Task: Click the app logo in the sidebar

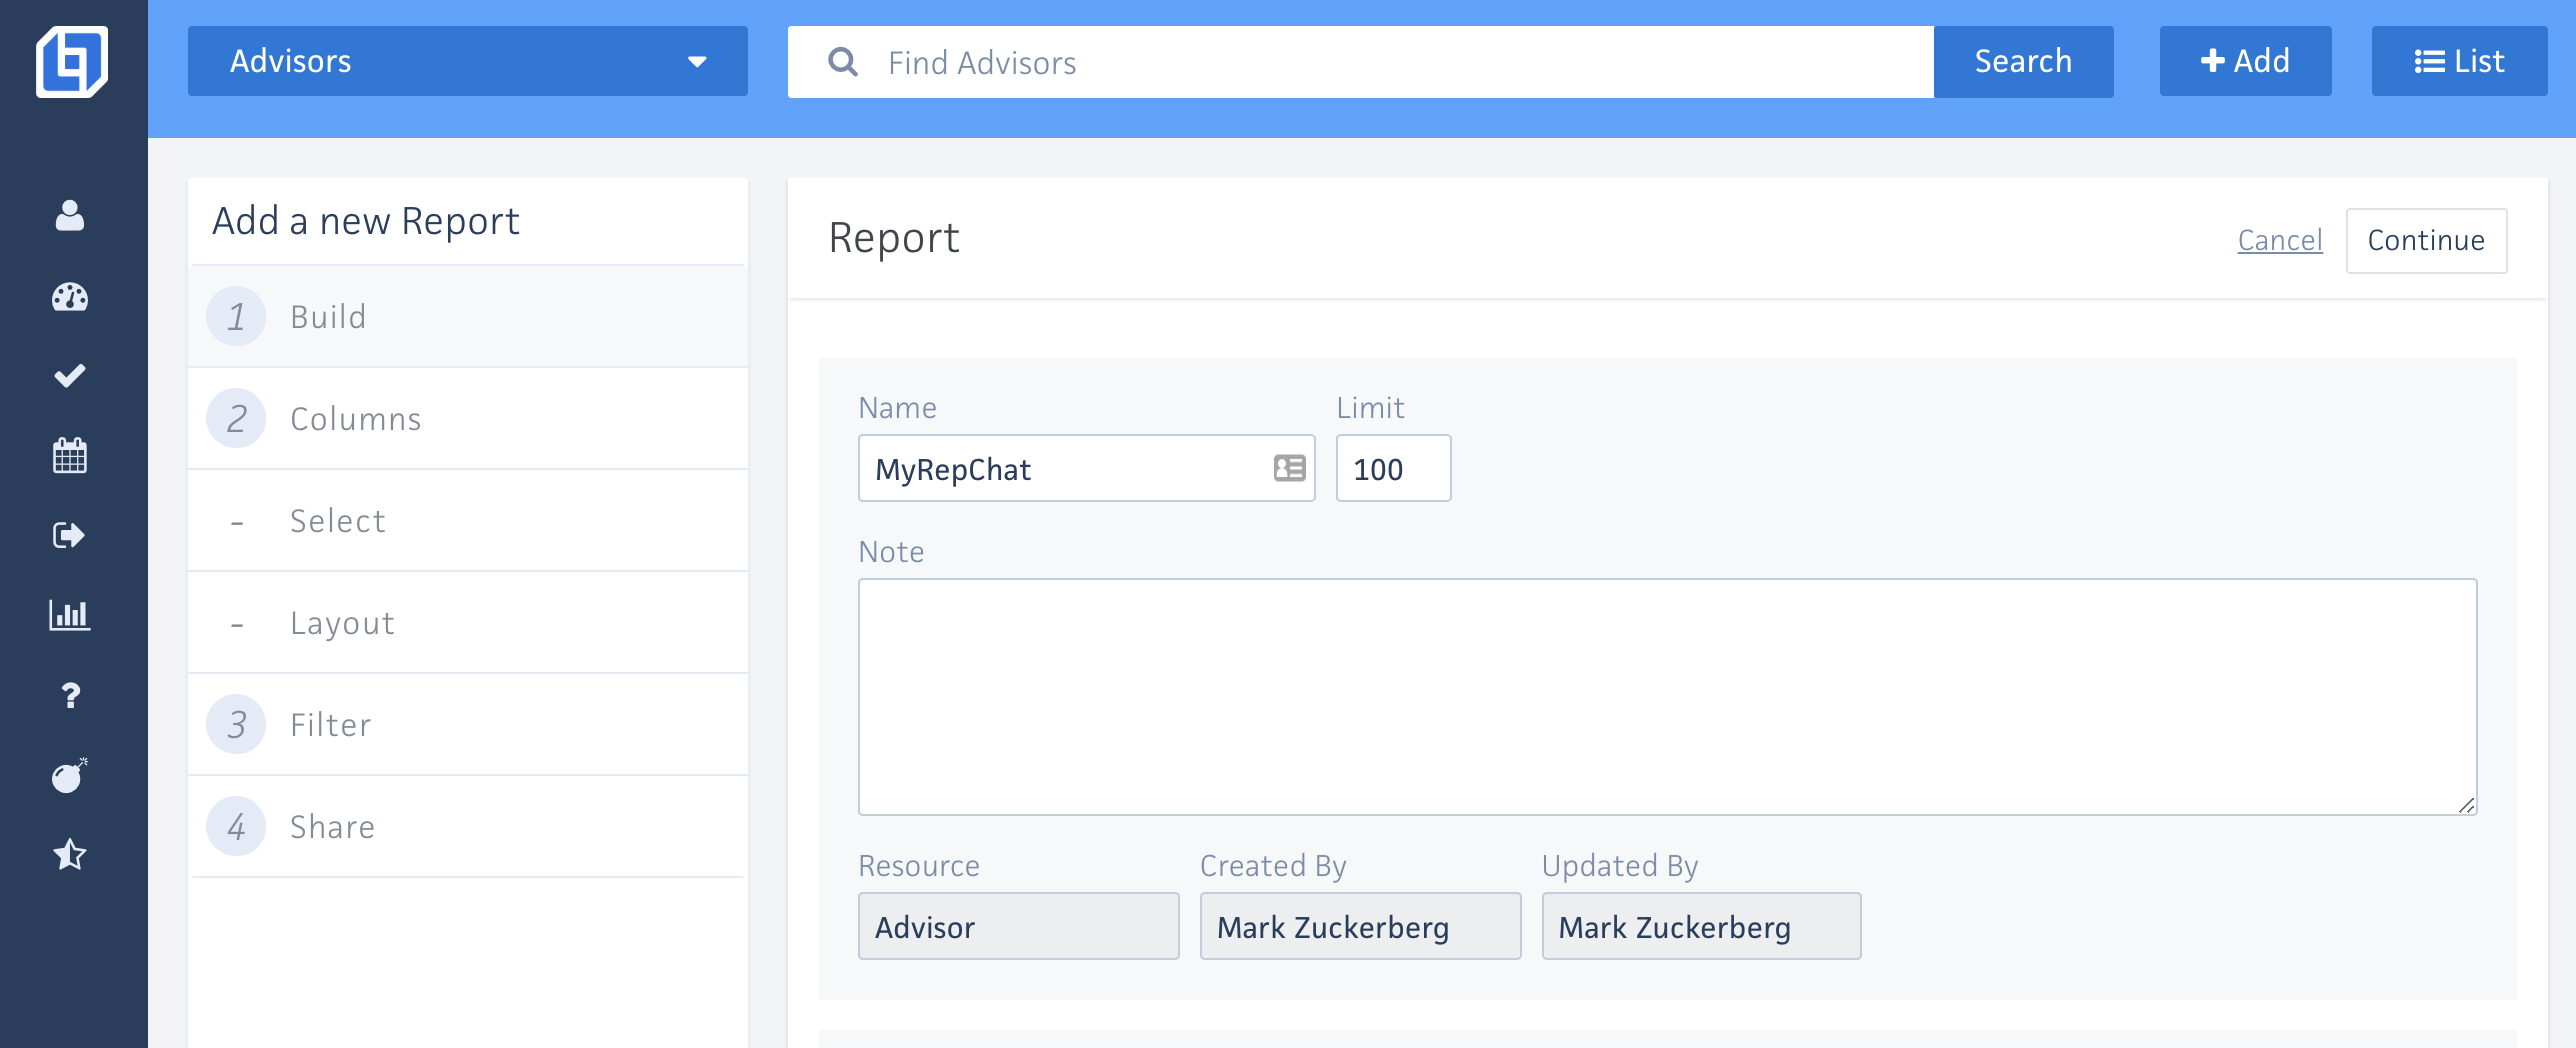Action: tap(72, 62)
